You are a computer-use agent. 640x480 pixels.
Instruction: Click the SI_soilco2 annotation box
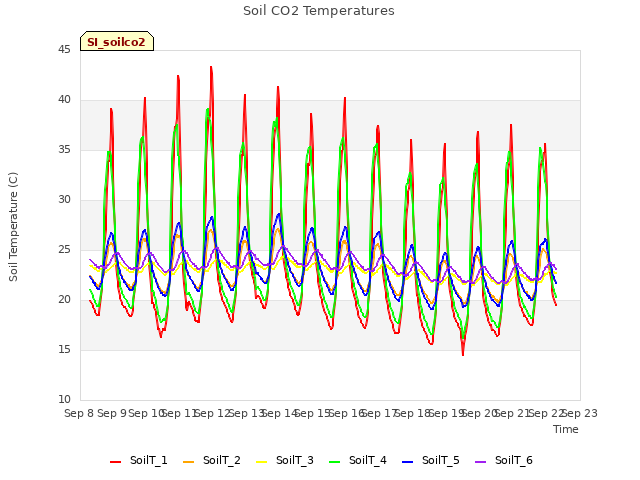tap(117, 41)
